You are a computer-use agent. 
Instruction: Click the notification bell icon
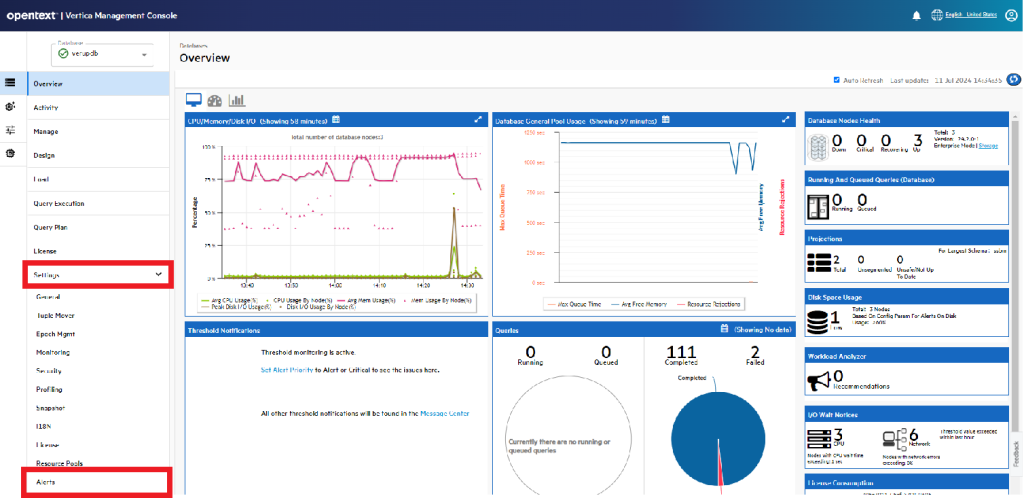[x=916, y=15]
